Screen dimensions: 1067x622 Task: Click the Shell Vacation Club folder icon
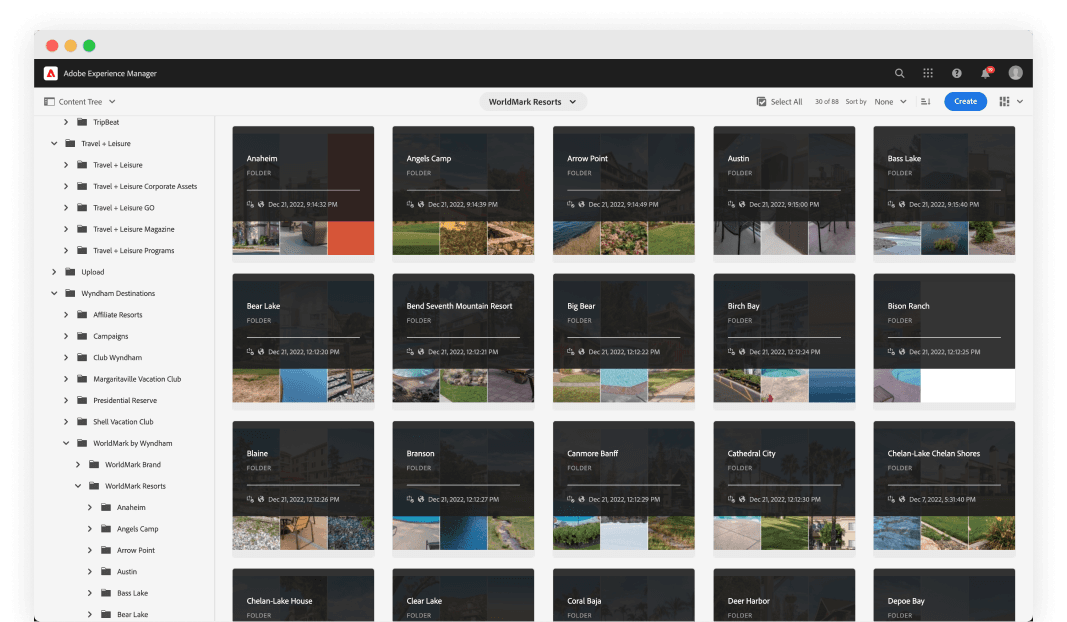82,422
